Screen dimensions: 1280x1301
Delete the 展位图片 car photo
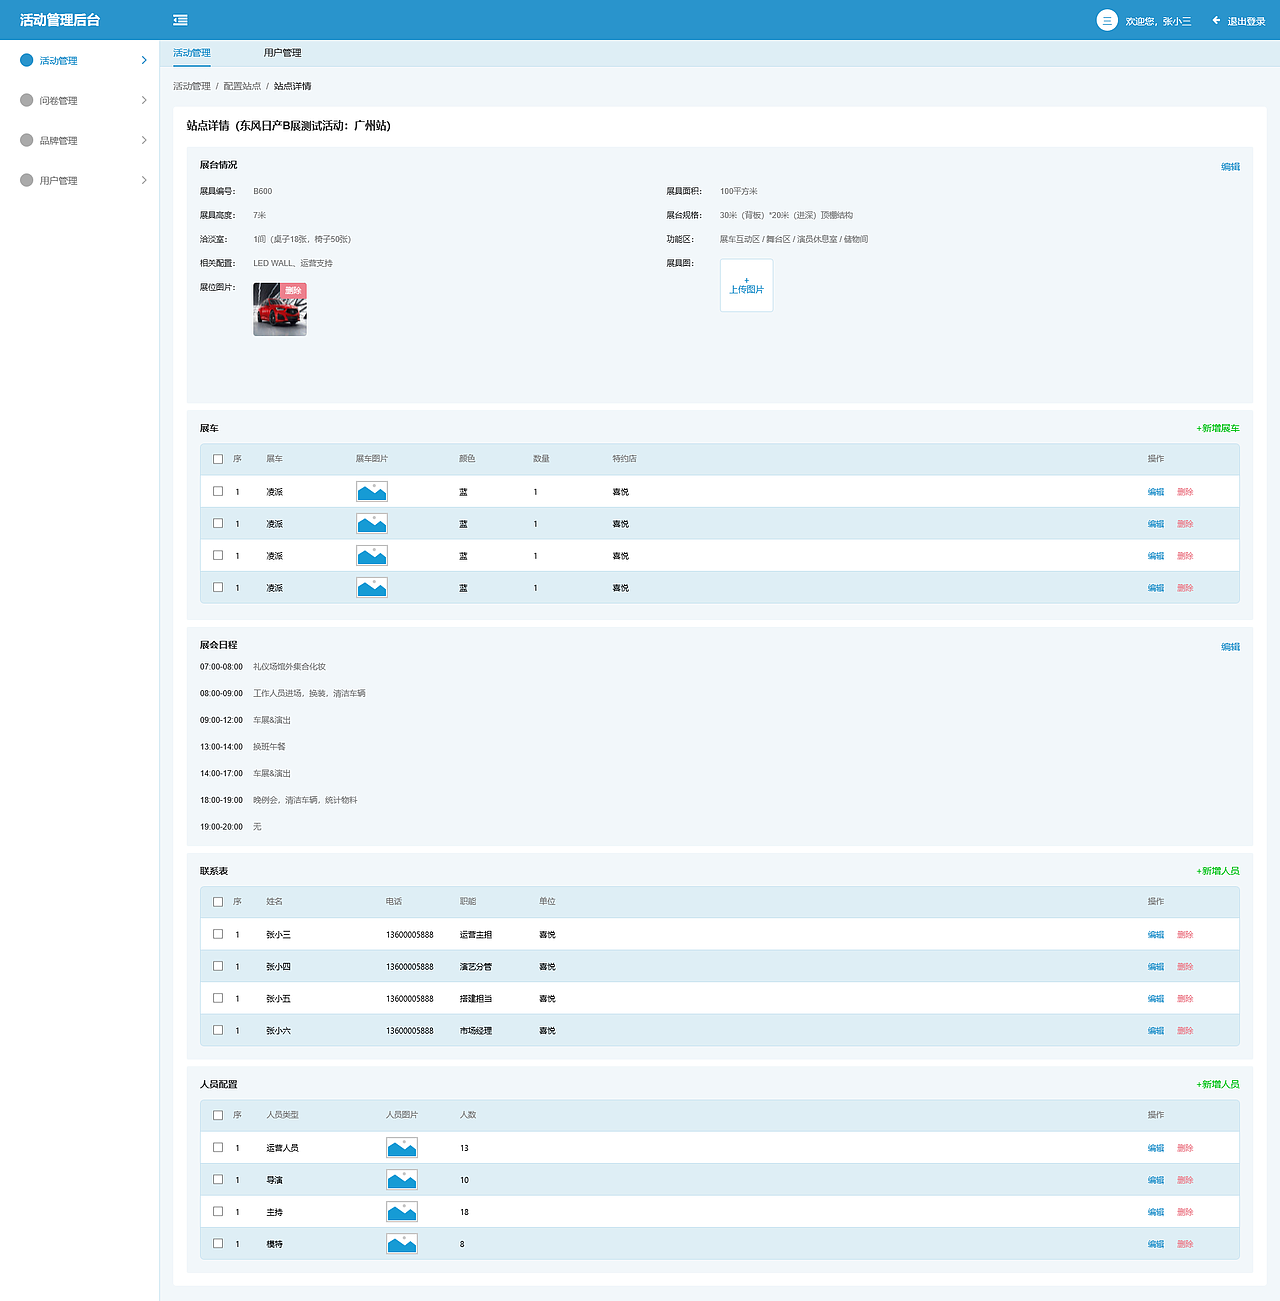coord(293,291)
